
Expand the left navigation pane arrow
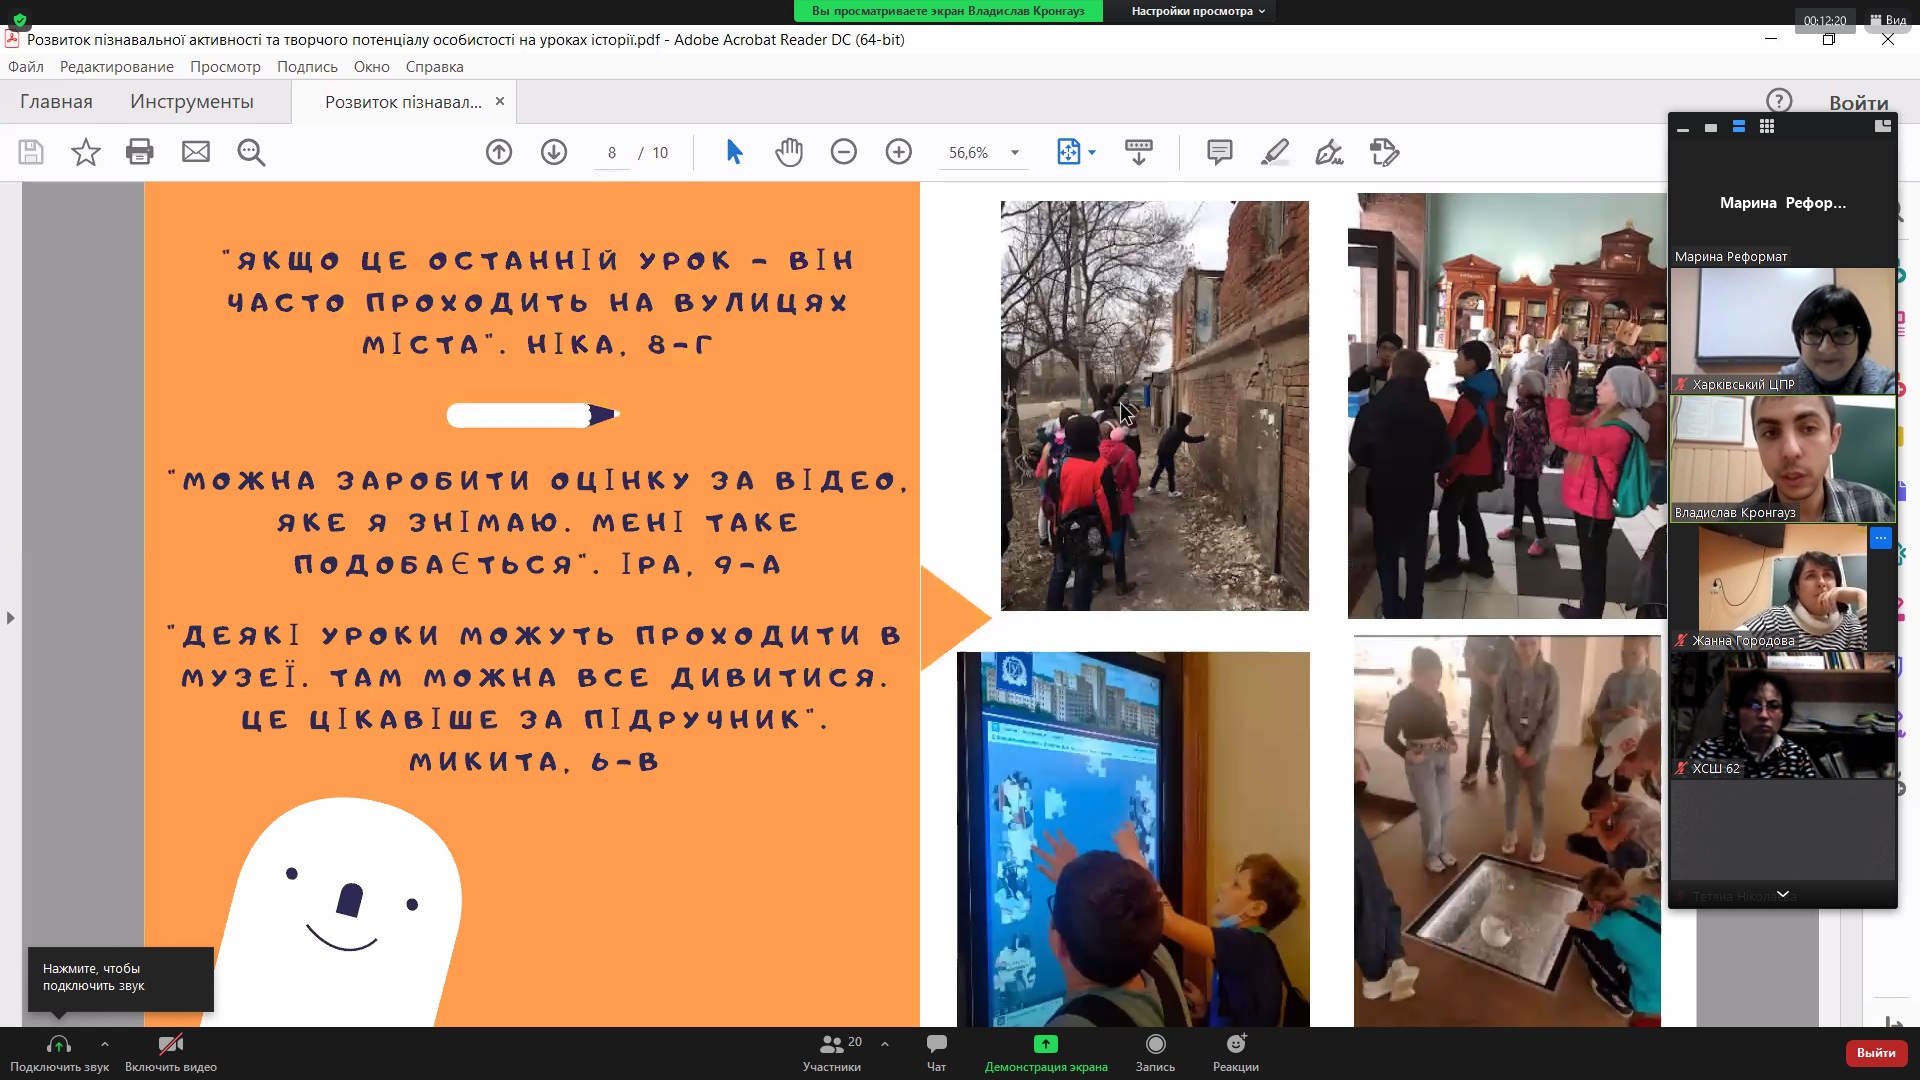[x=11, y=618]
